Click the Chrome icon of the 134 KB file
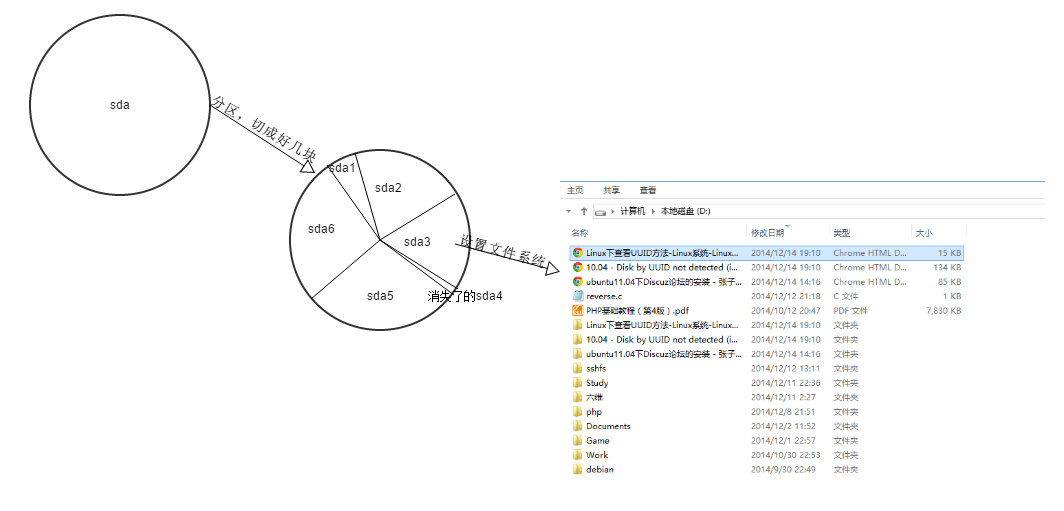Image resolution: width=1064 pixels, height=511 pixels. 577,267
